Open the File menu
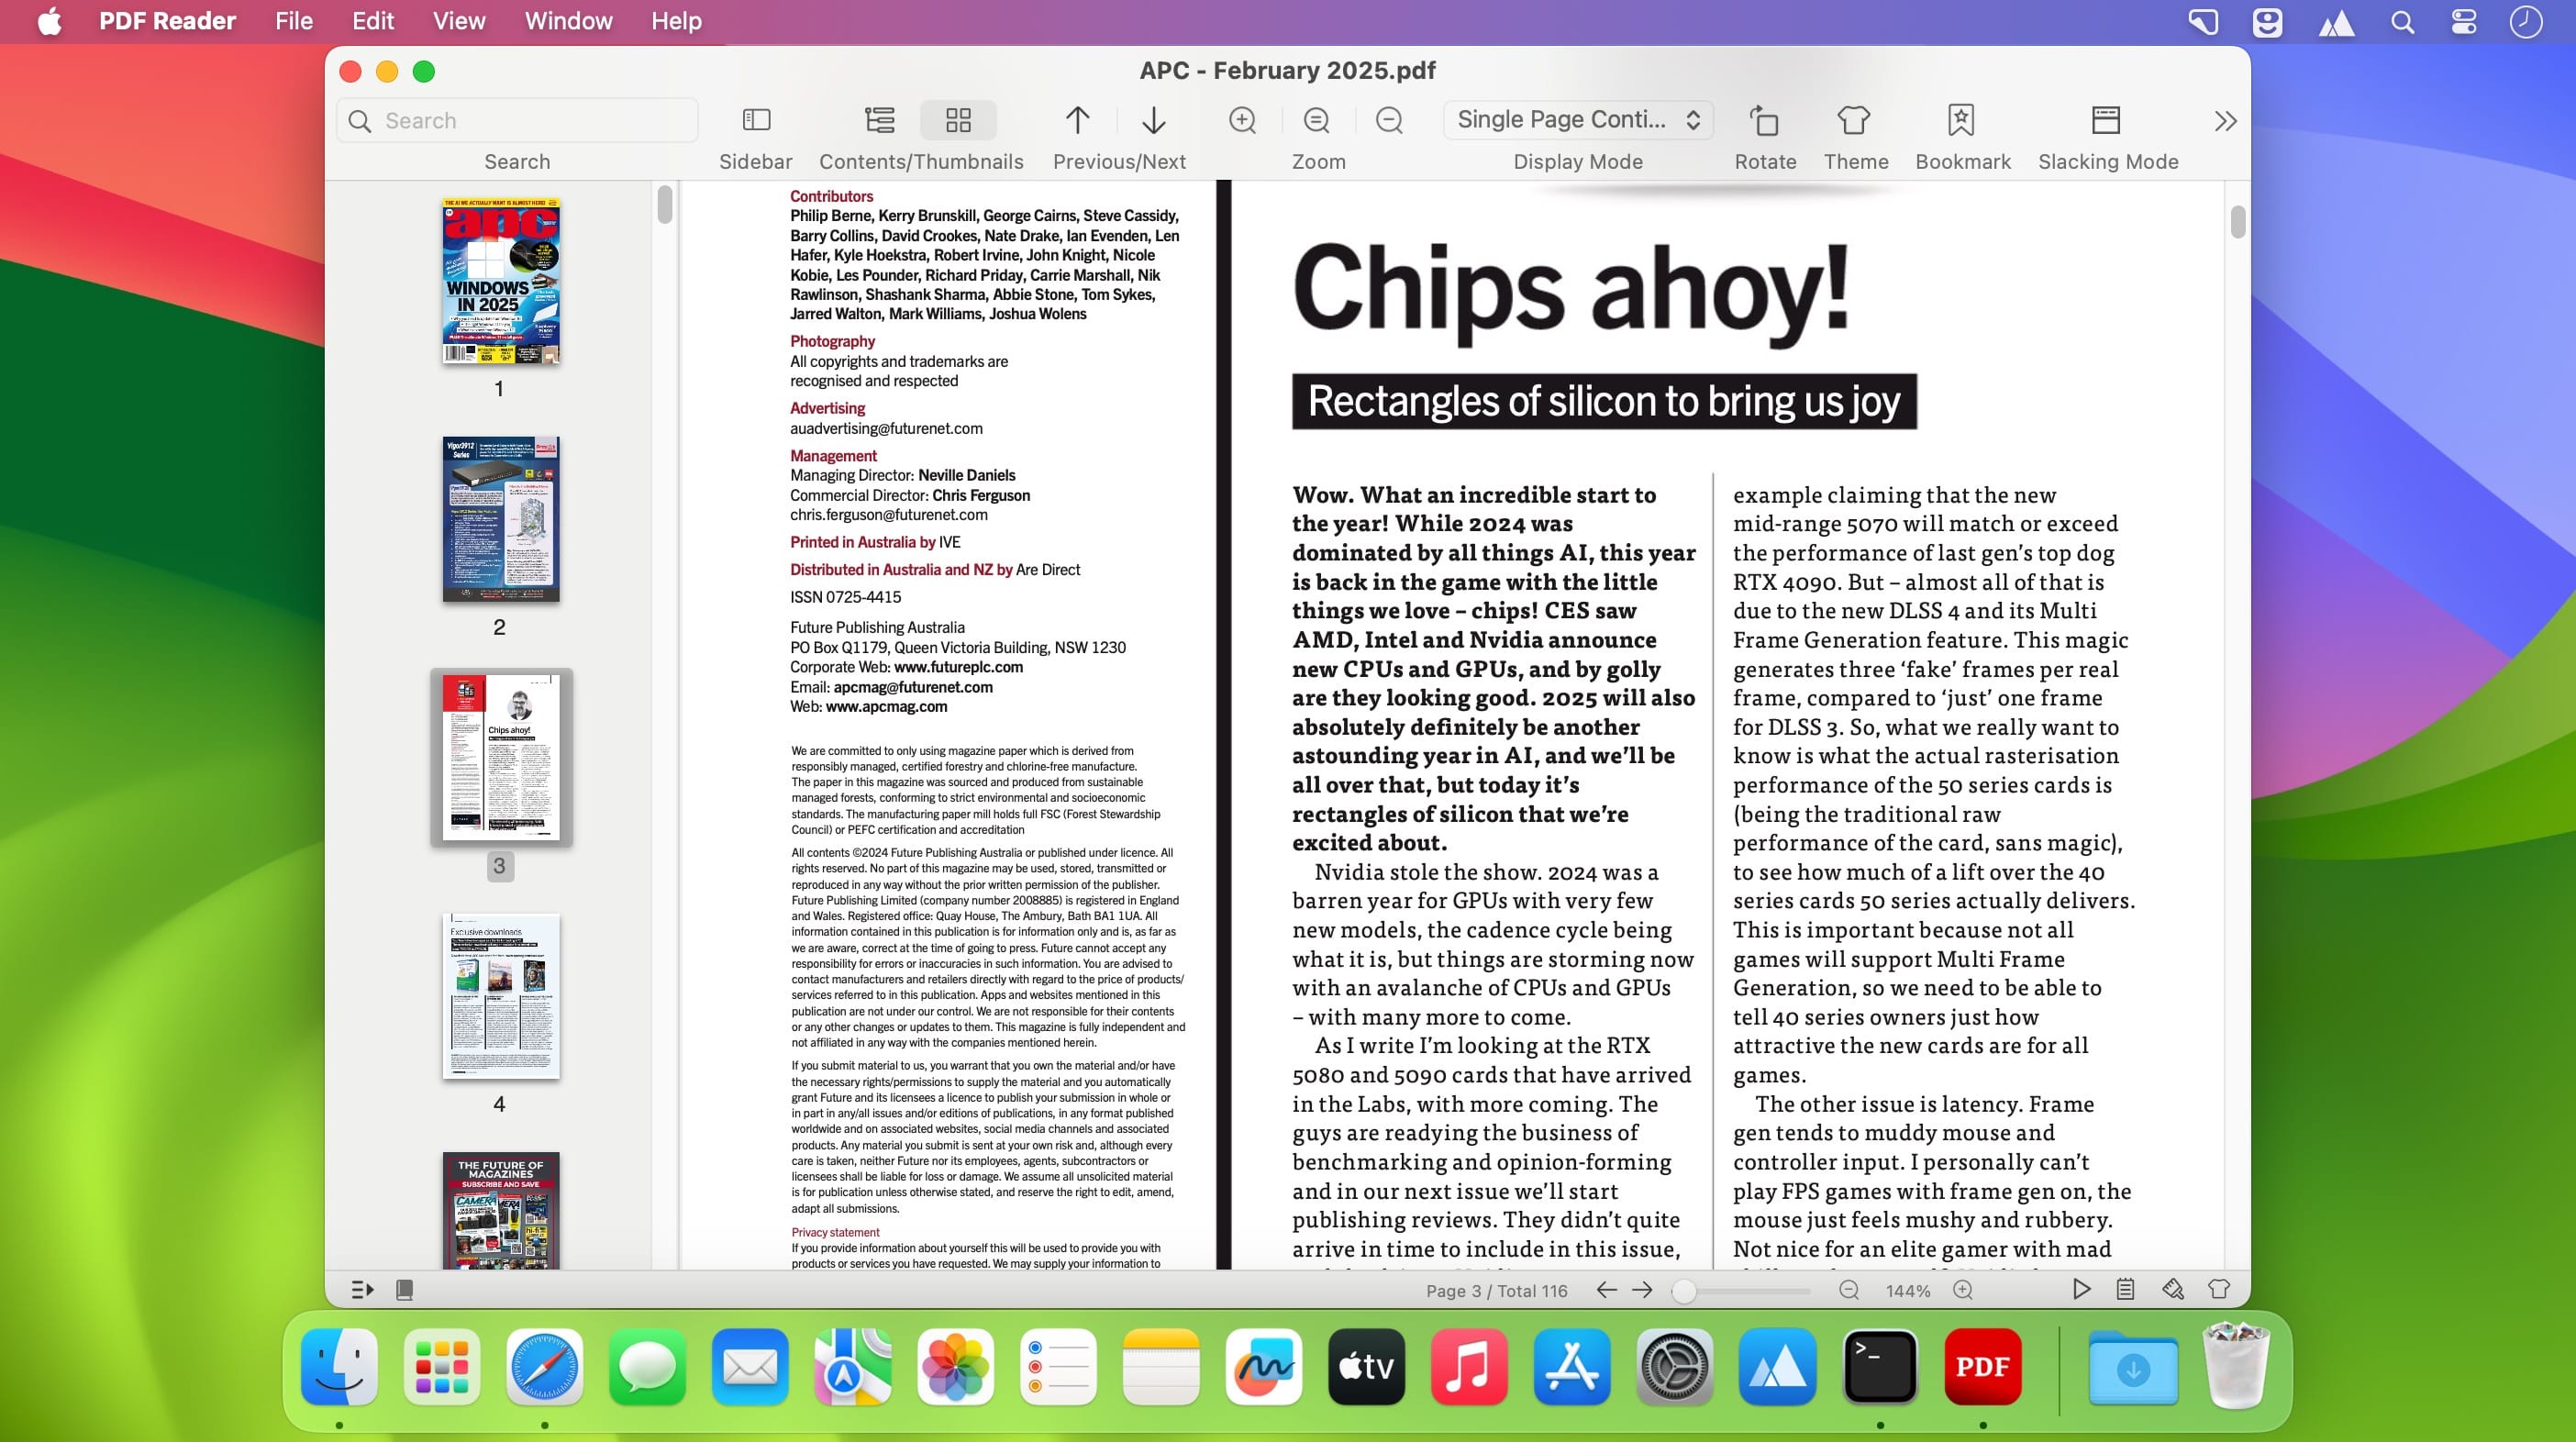This screenshot has width=2576, height=1442. [294, 21]
